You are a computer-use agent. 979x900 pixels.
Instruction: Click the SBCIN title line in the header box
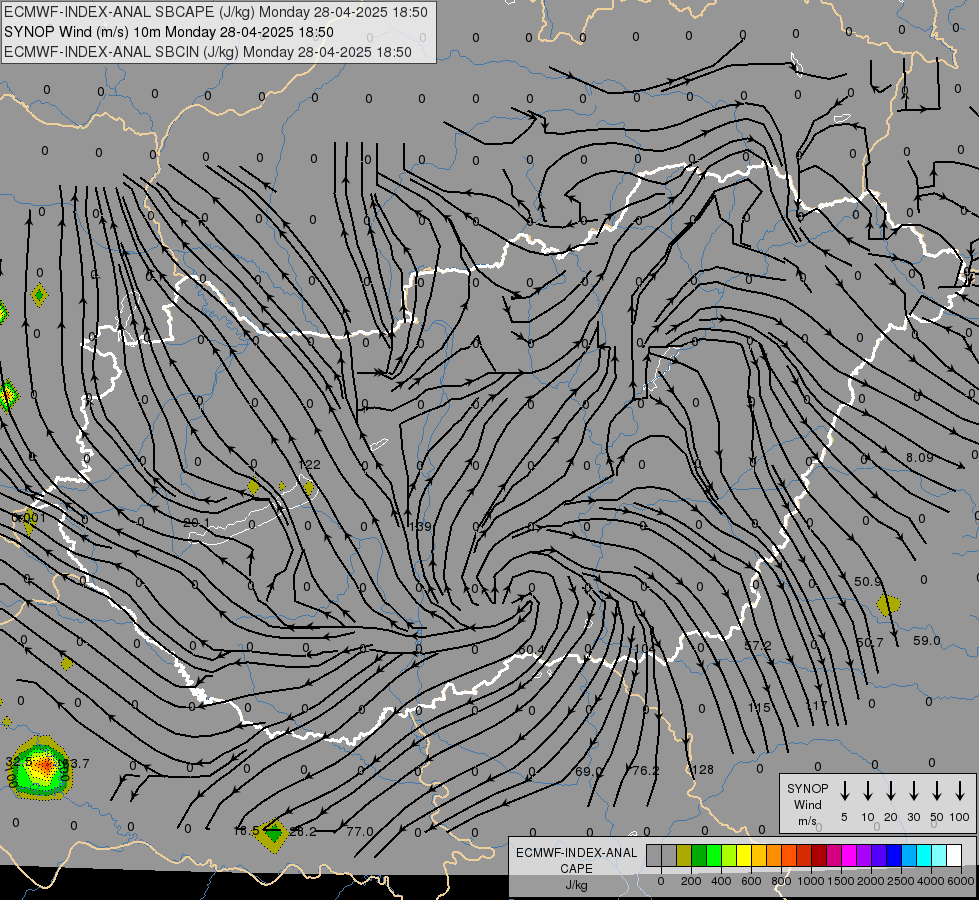coord(208,52)
